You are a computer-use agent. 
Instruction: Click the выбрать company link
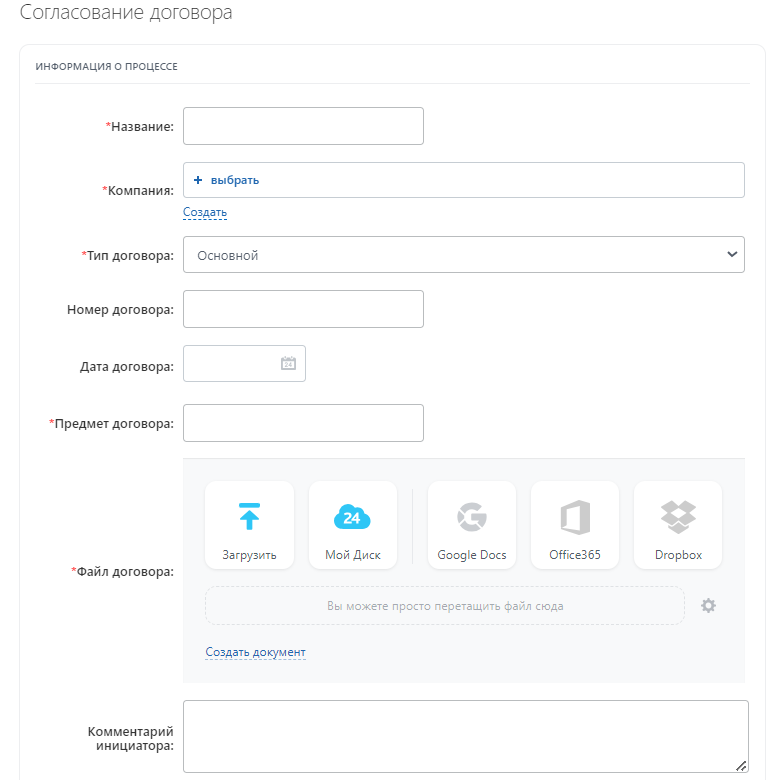[x=235, y=180]
